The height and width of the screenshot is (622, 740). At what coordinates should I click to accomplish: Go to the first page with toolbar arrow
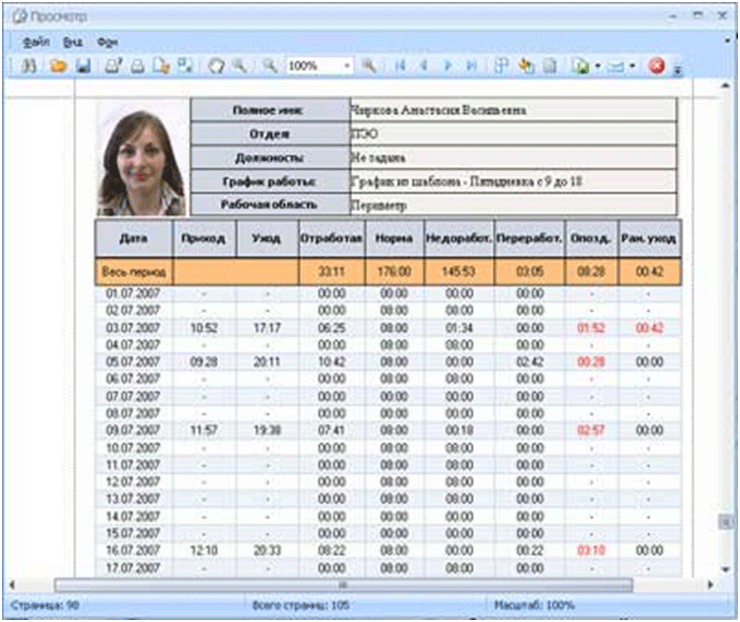(x=400, y=66)
